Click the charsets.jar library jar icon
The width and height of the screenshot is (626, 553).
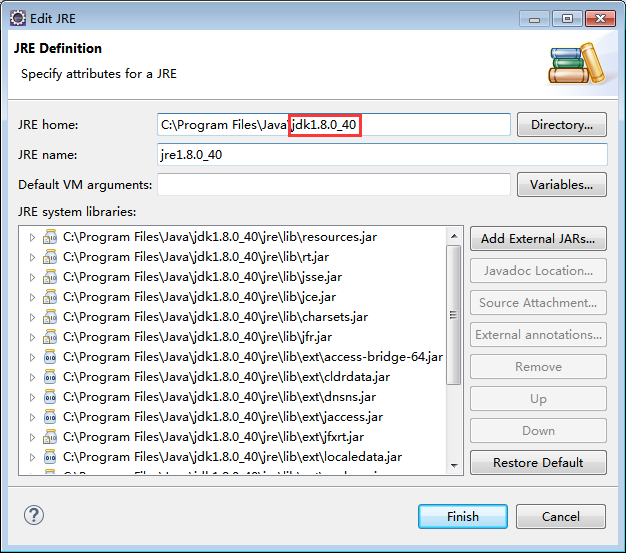pos(50,317)
